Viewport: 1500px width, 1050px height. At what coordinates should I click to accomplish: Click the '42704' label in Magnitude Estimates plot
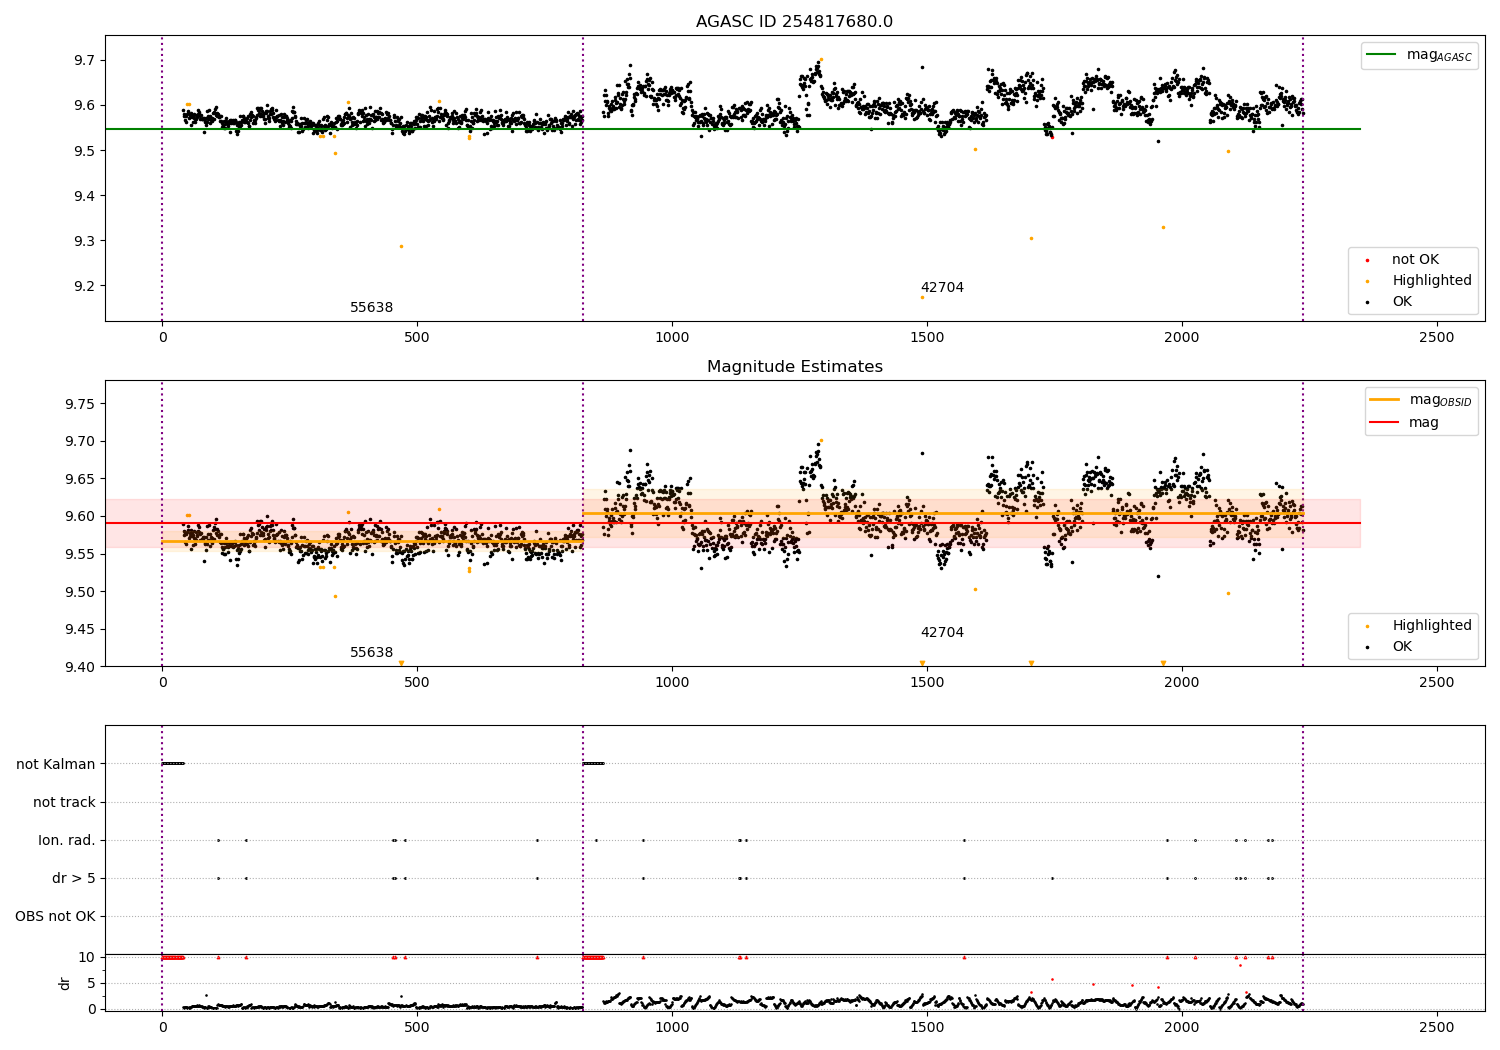point(942,633)
